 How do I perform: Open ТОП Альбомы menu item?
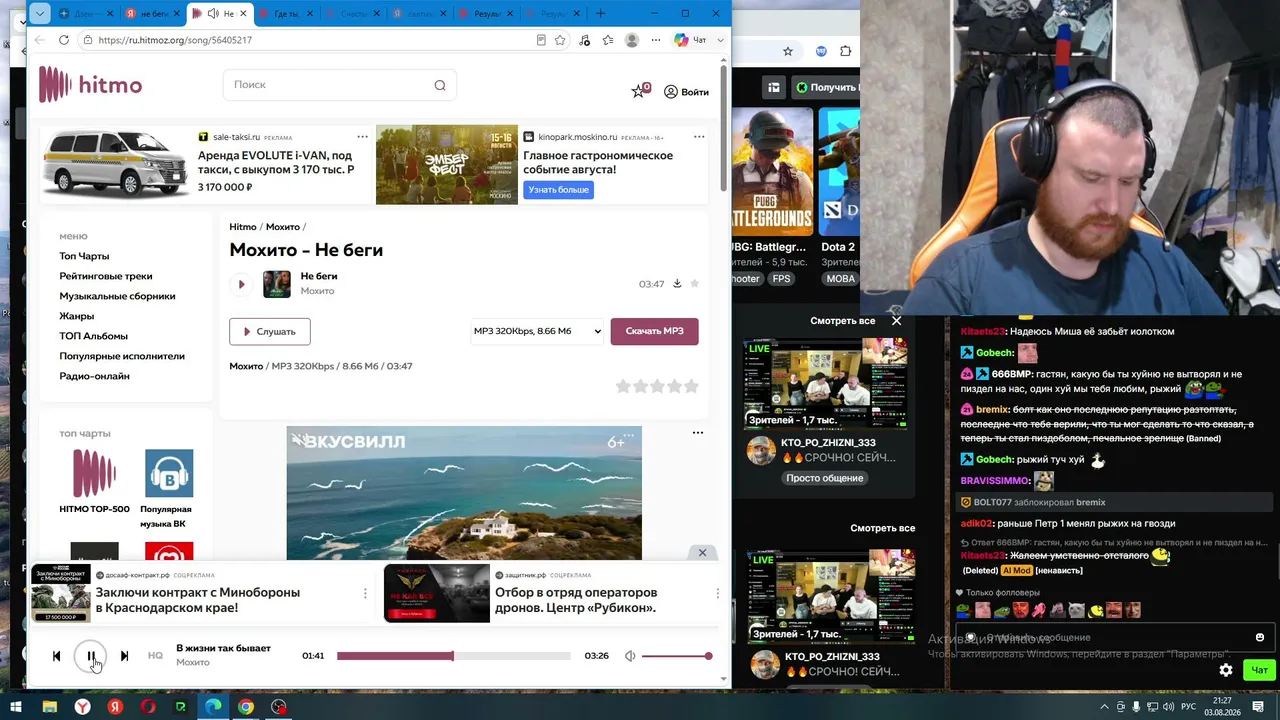coord(93,336)
